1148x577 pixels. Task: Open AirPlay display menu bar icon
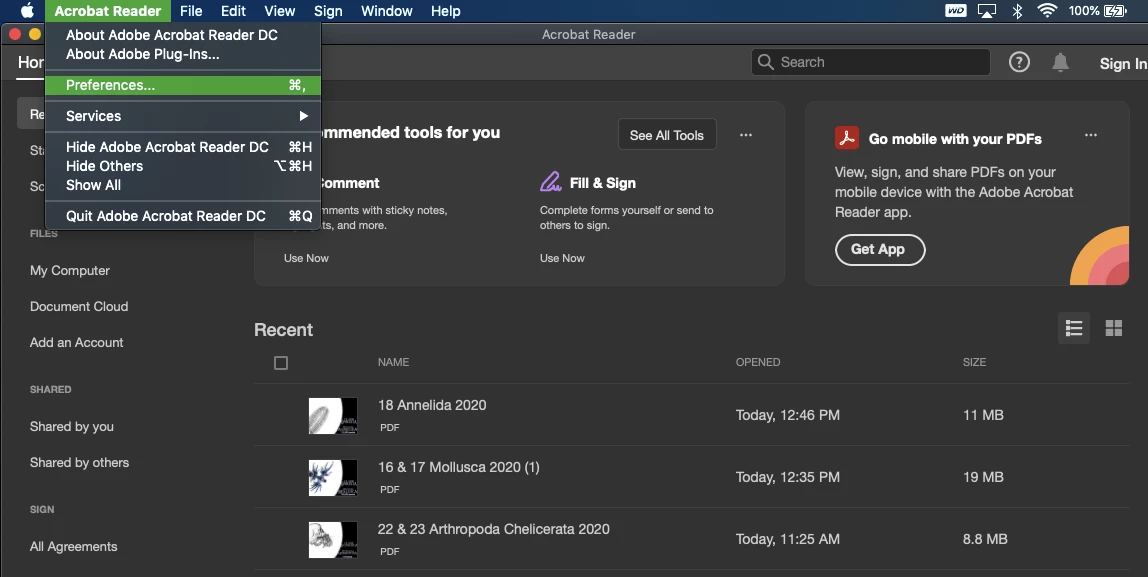(986, 10)
